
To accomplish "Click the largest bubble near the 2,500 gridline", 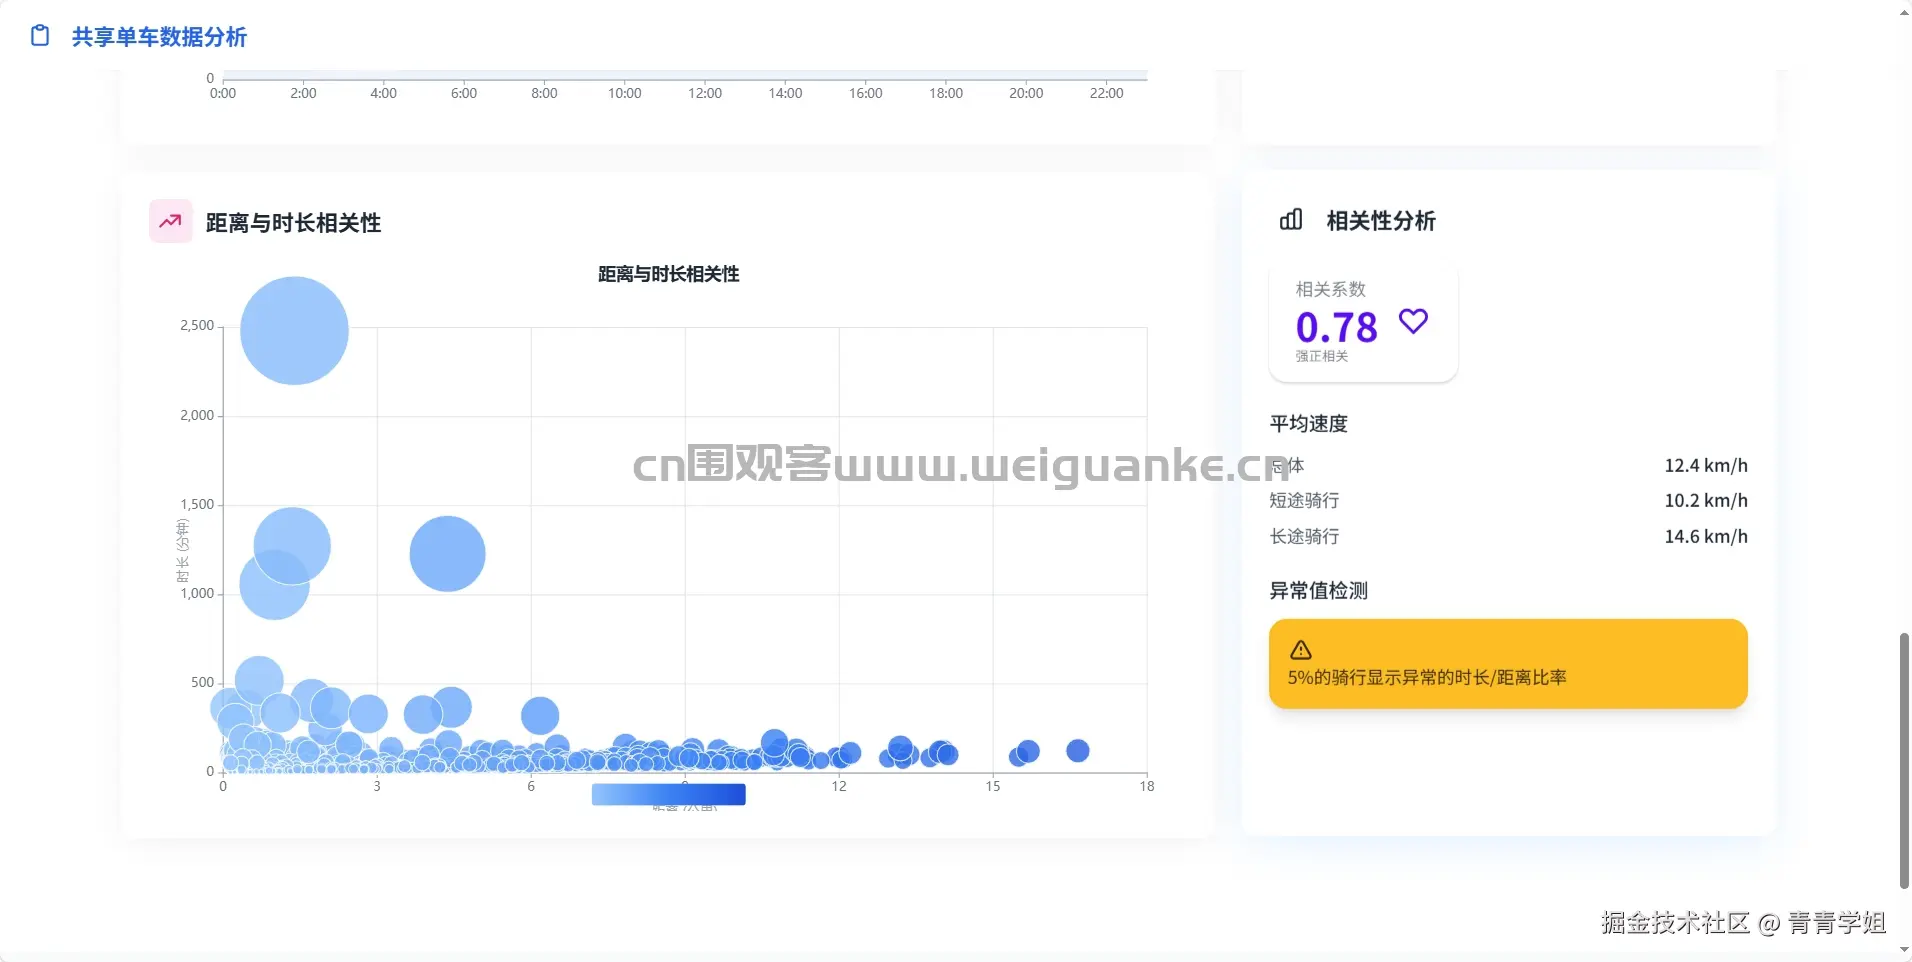I will (294, 331).
